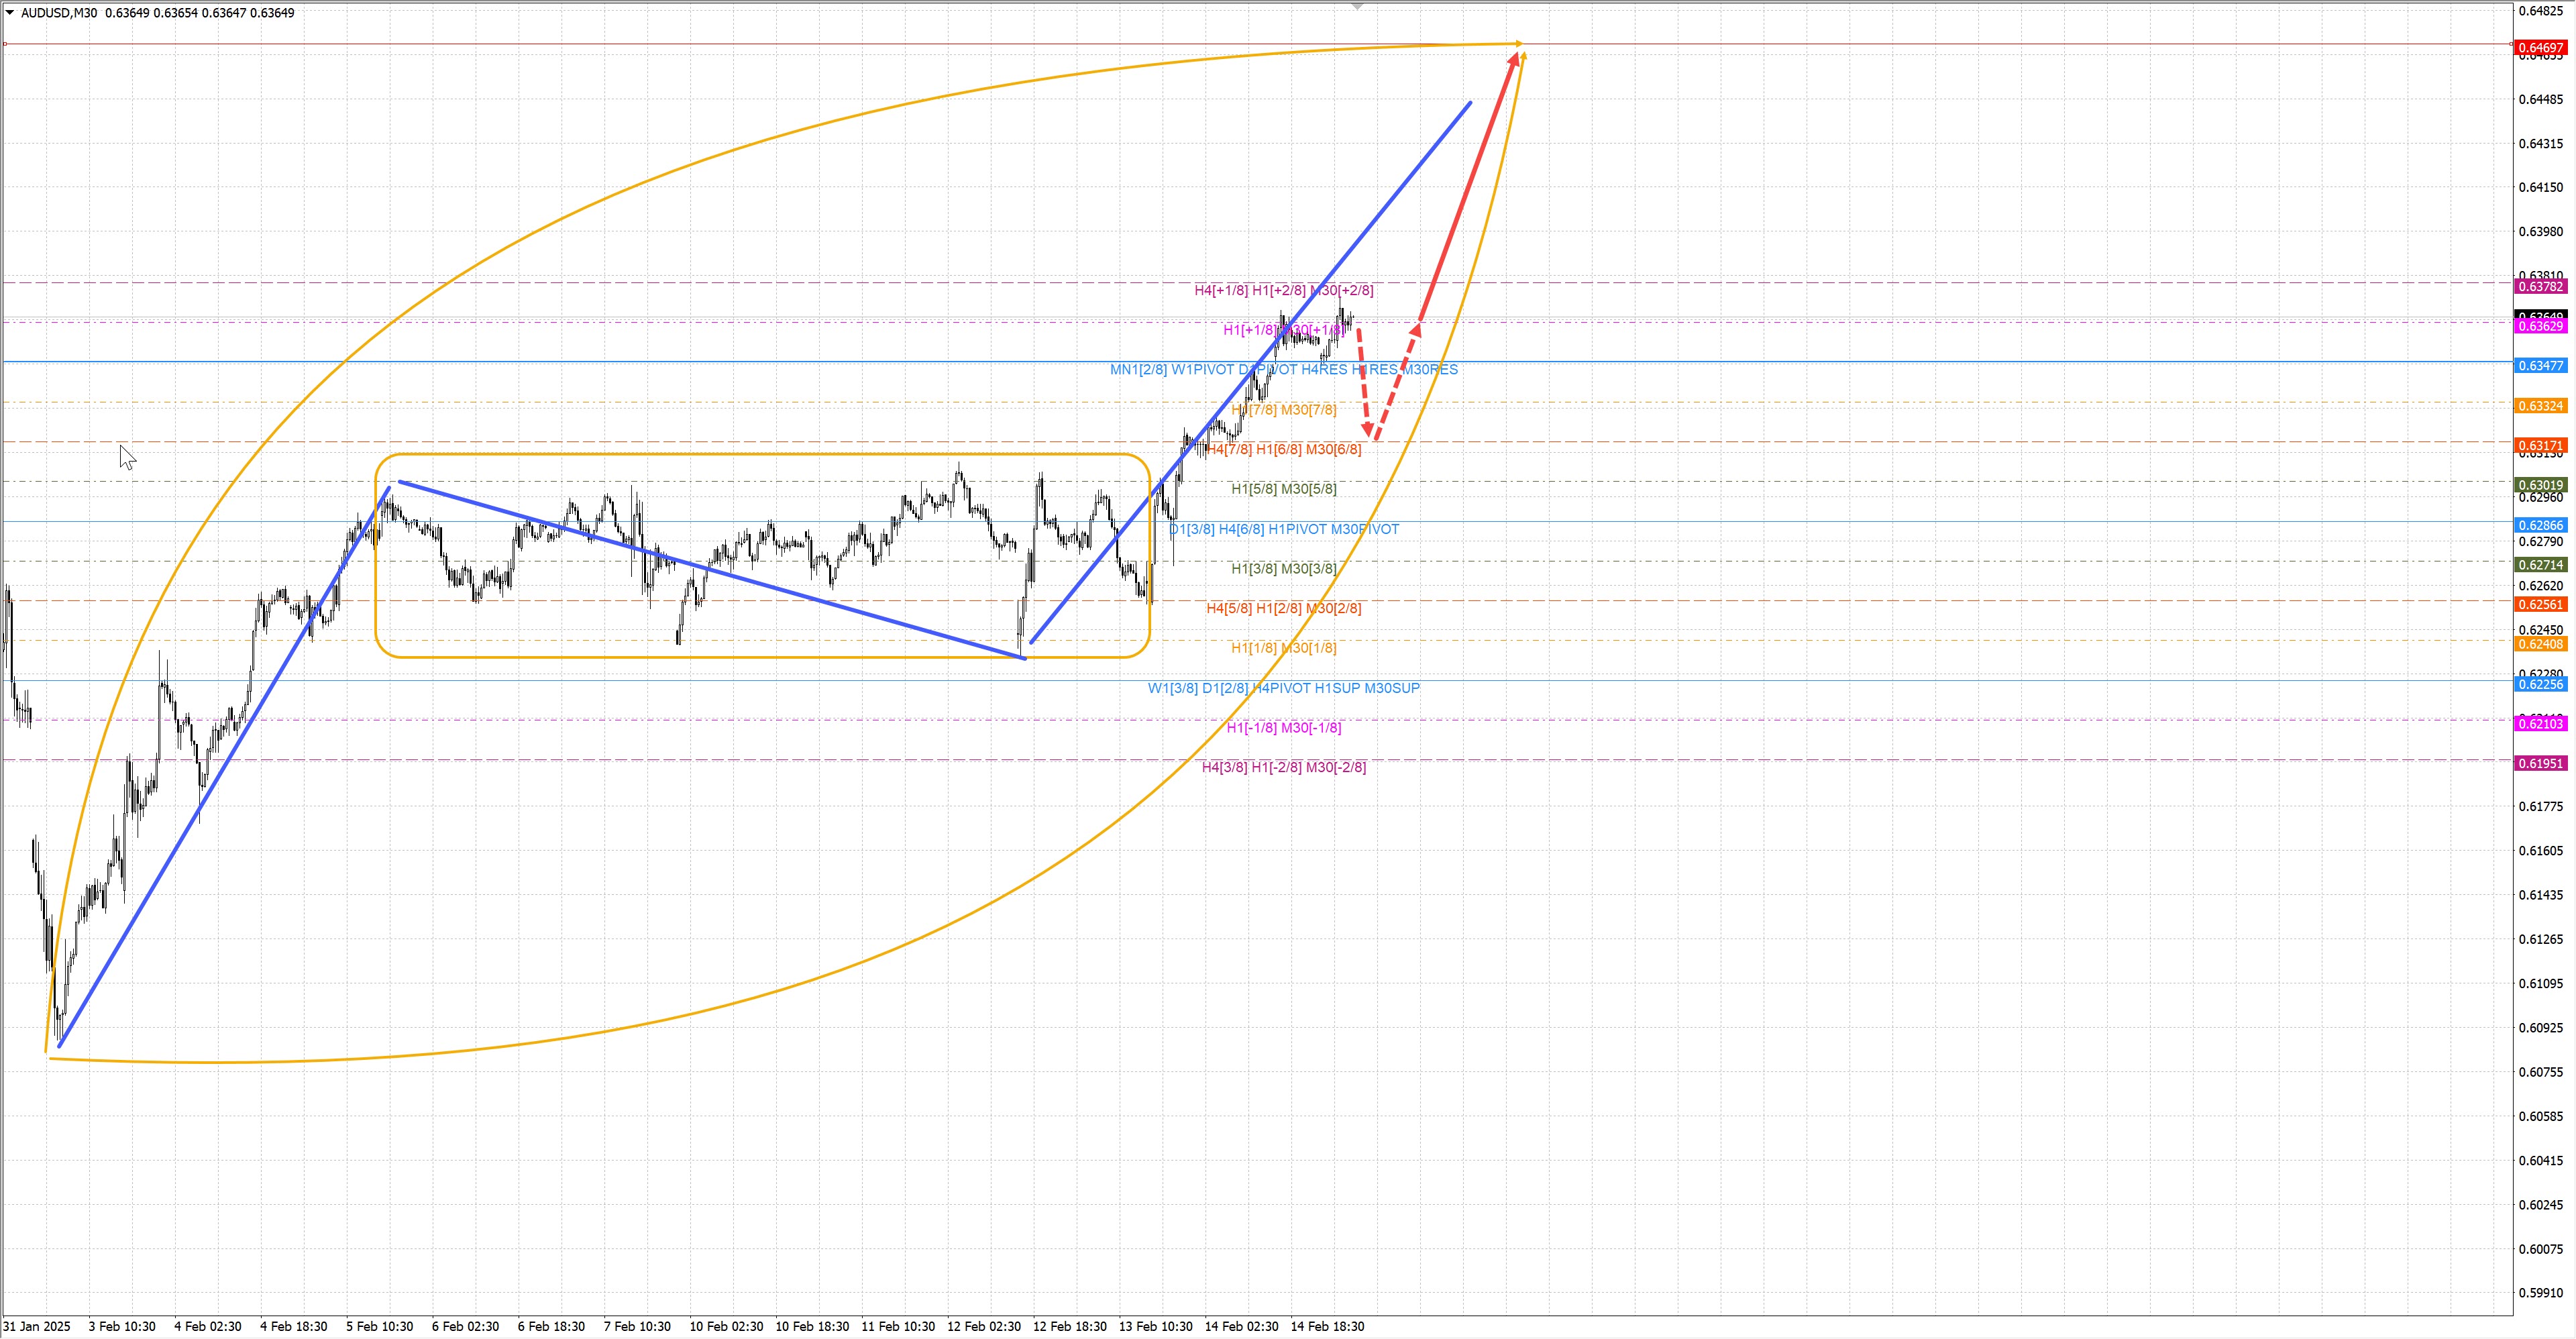Open the chart menu triangle beside AUDUSD,M30
This screenshot has width=2576, height=1339.
10,13
